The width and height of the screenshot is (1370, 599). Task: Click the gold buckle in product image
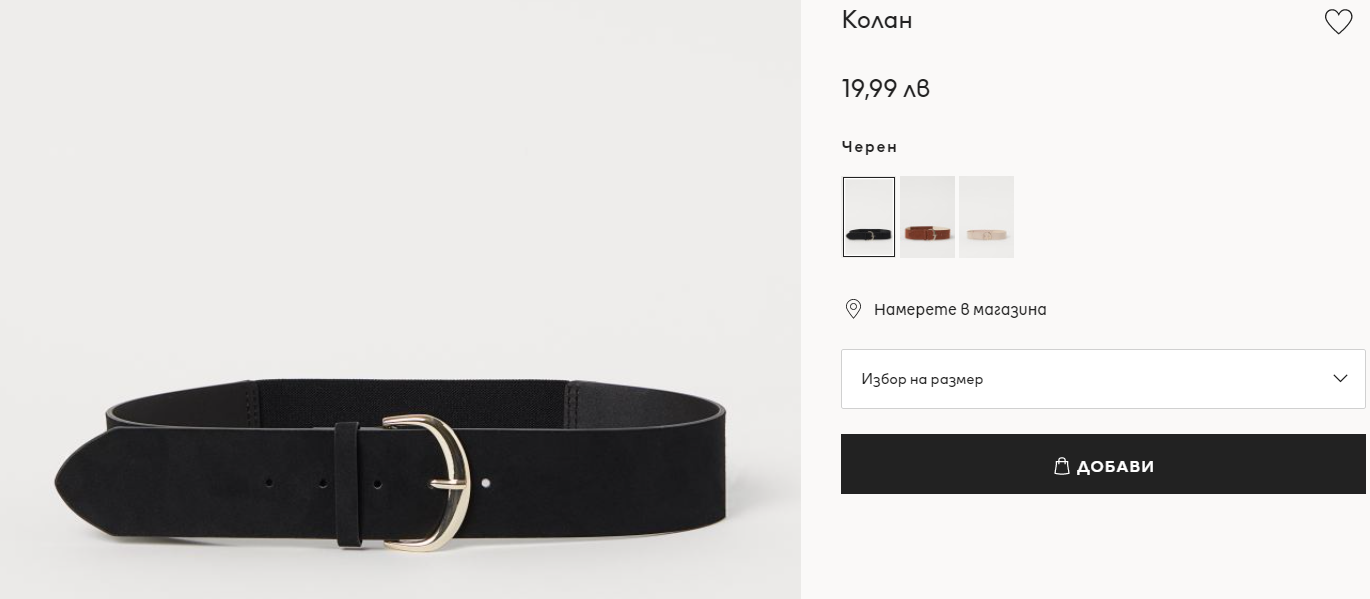(x=425, y=482)
